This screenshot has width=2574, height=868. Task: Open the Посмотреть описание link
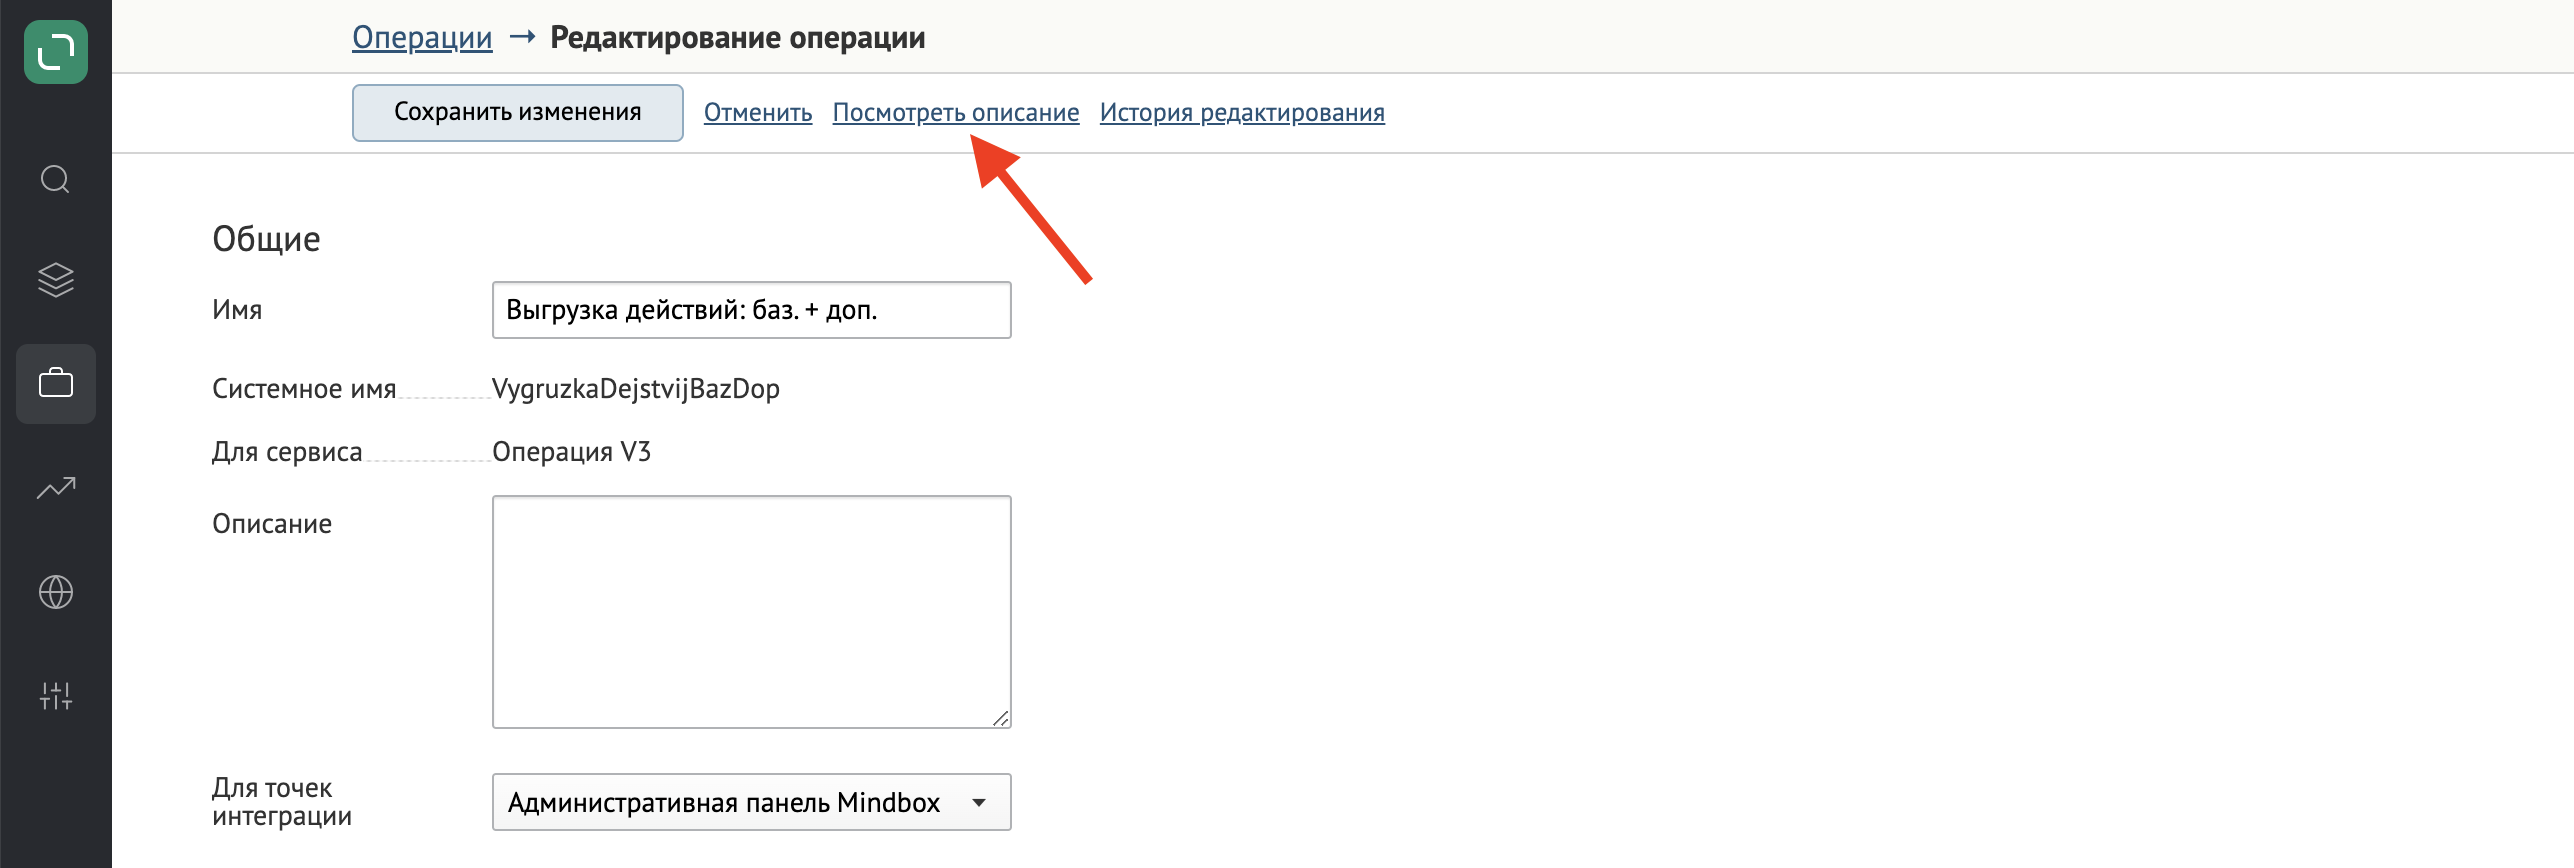(956, 113)
